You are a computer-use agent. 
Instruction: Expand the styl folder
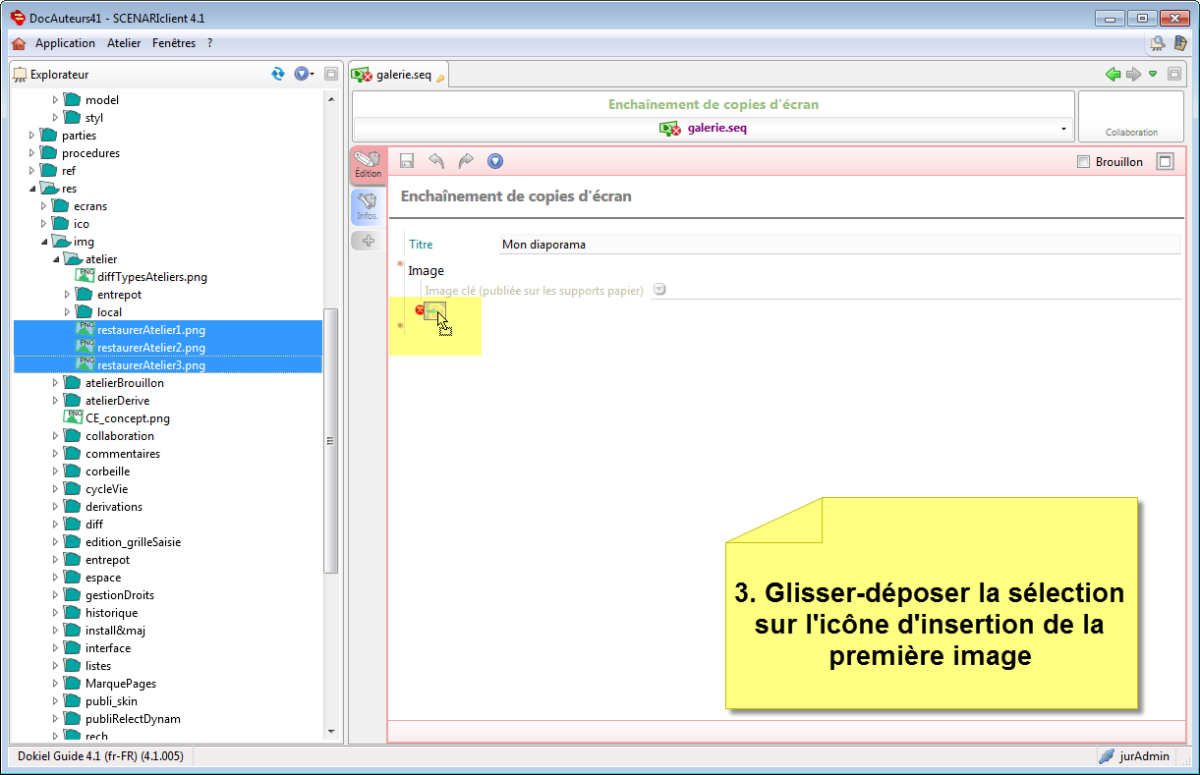click(56, 118)
